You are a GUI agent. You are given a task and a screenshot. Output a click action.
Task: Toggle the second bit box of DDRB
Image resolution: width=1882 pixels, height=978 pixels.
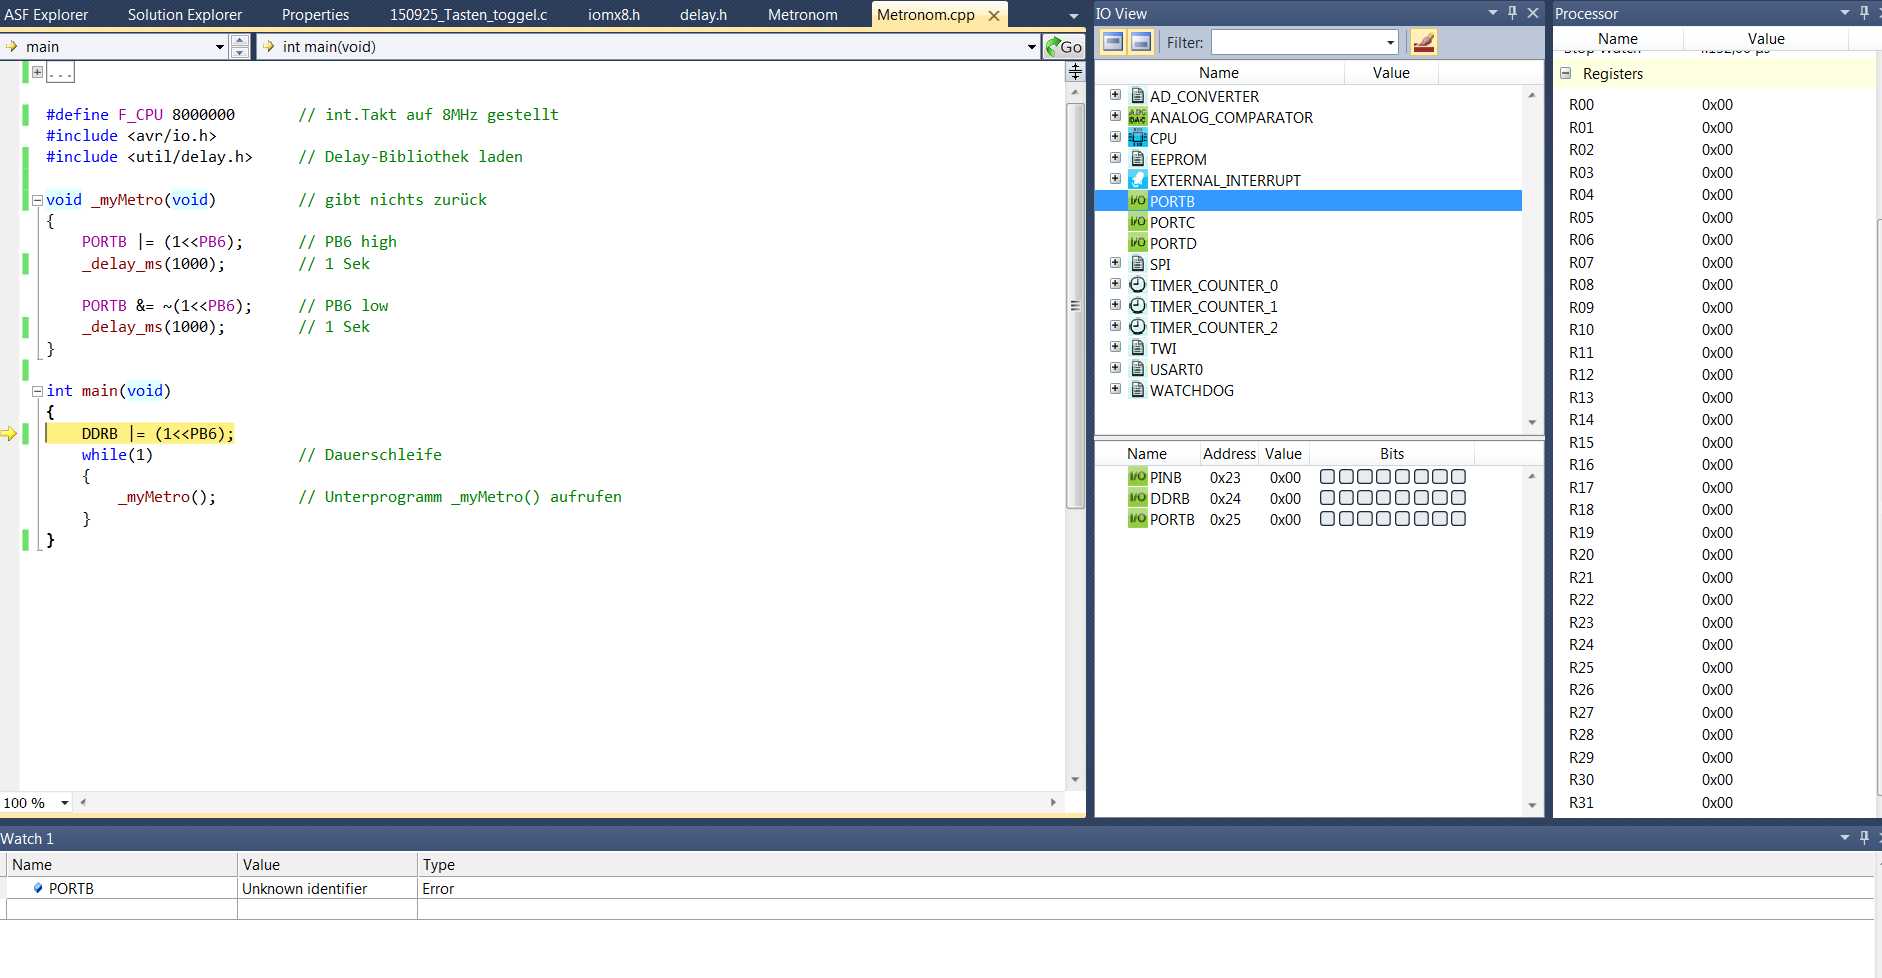click(1346, 498)
